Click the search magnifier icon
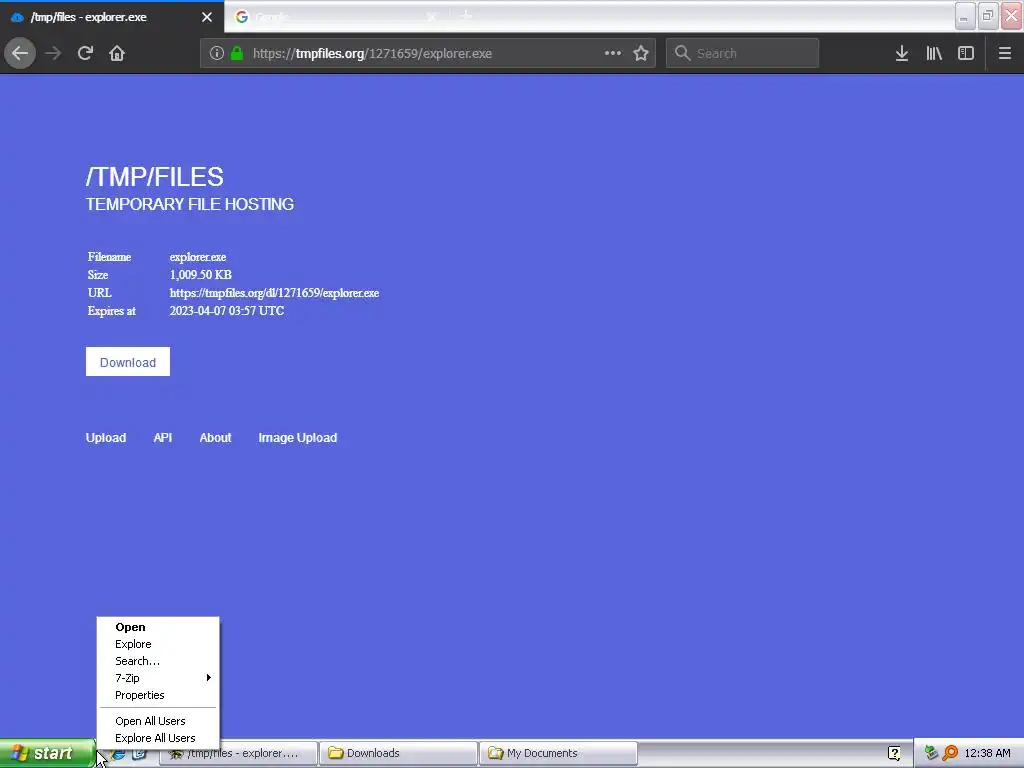The image size is (1024, 768). [x=682, y=53]
